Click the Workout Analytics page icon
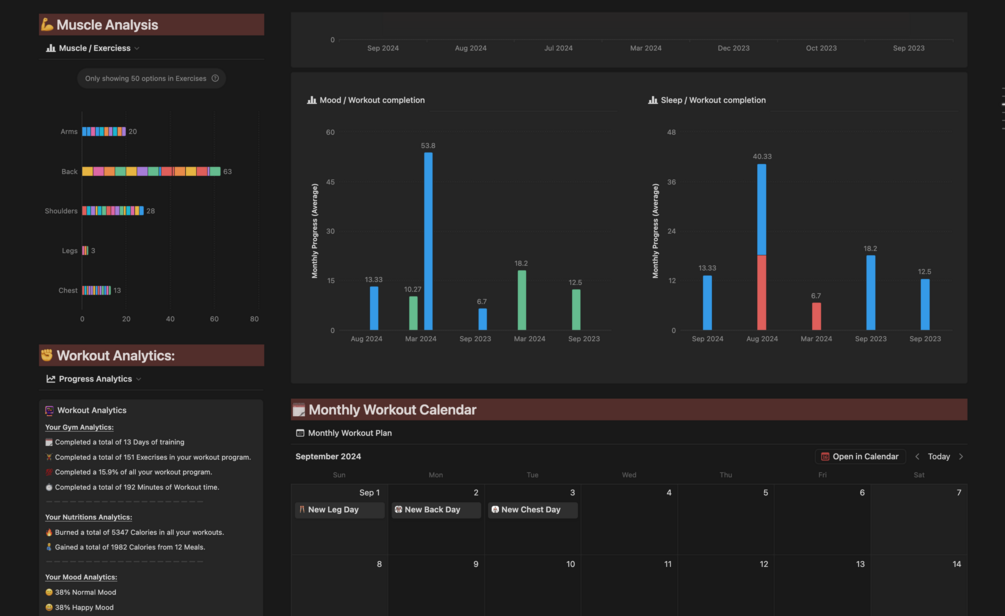 [49, 410]
